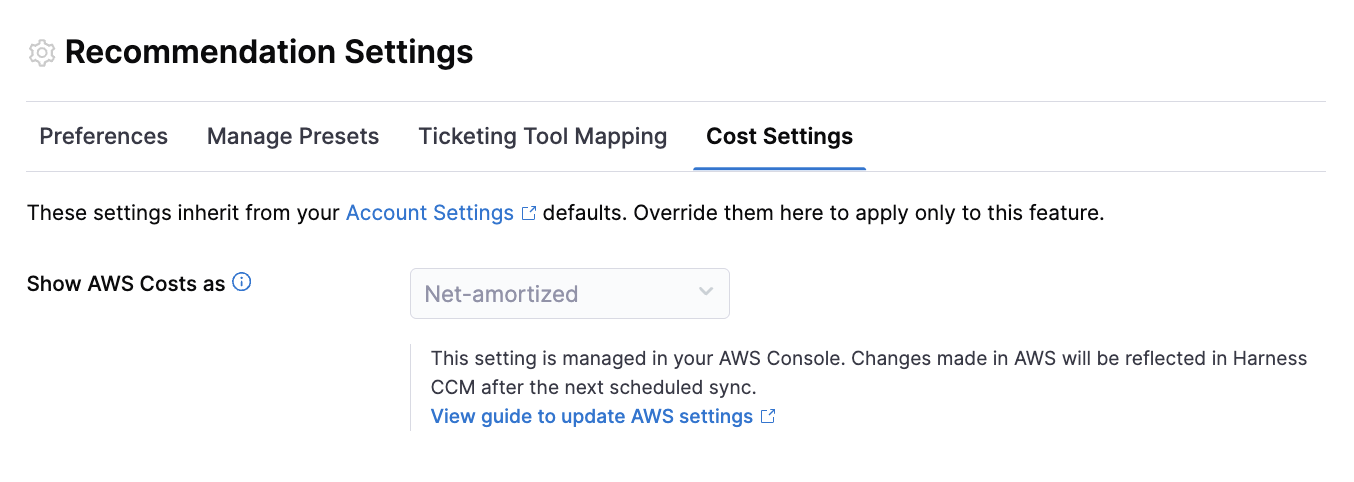Open the Net-amortized cost type combo box
This screenshot has width=1354, height=482.
point(569,293)
